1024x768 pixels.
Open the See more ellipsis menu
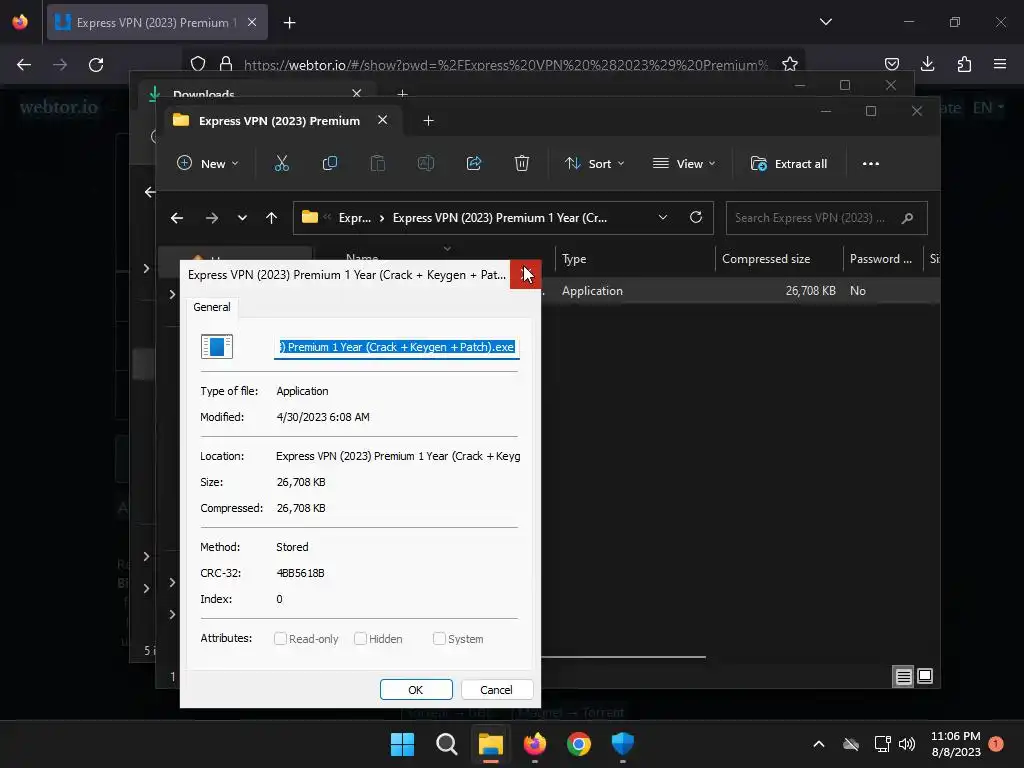tap(871, 163)
